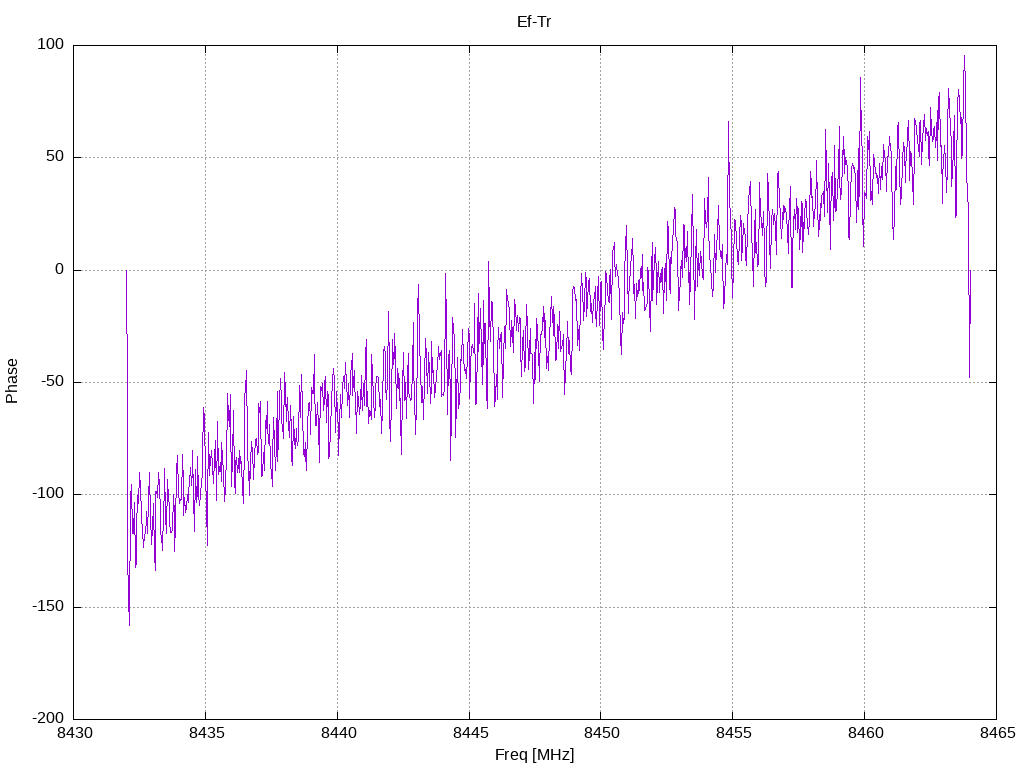Click the y-axis tick label -200
1024x768 pixels.
coord(48,718)
